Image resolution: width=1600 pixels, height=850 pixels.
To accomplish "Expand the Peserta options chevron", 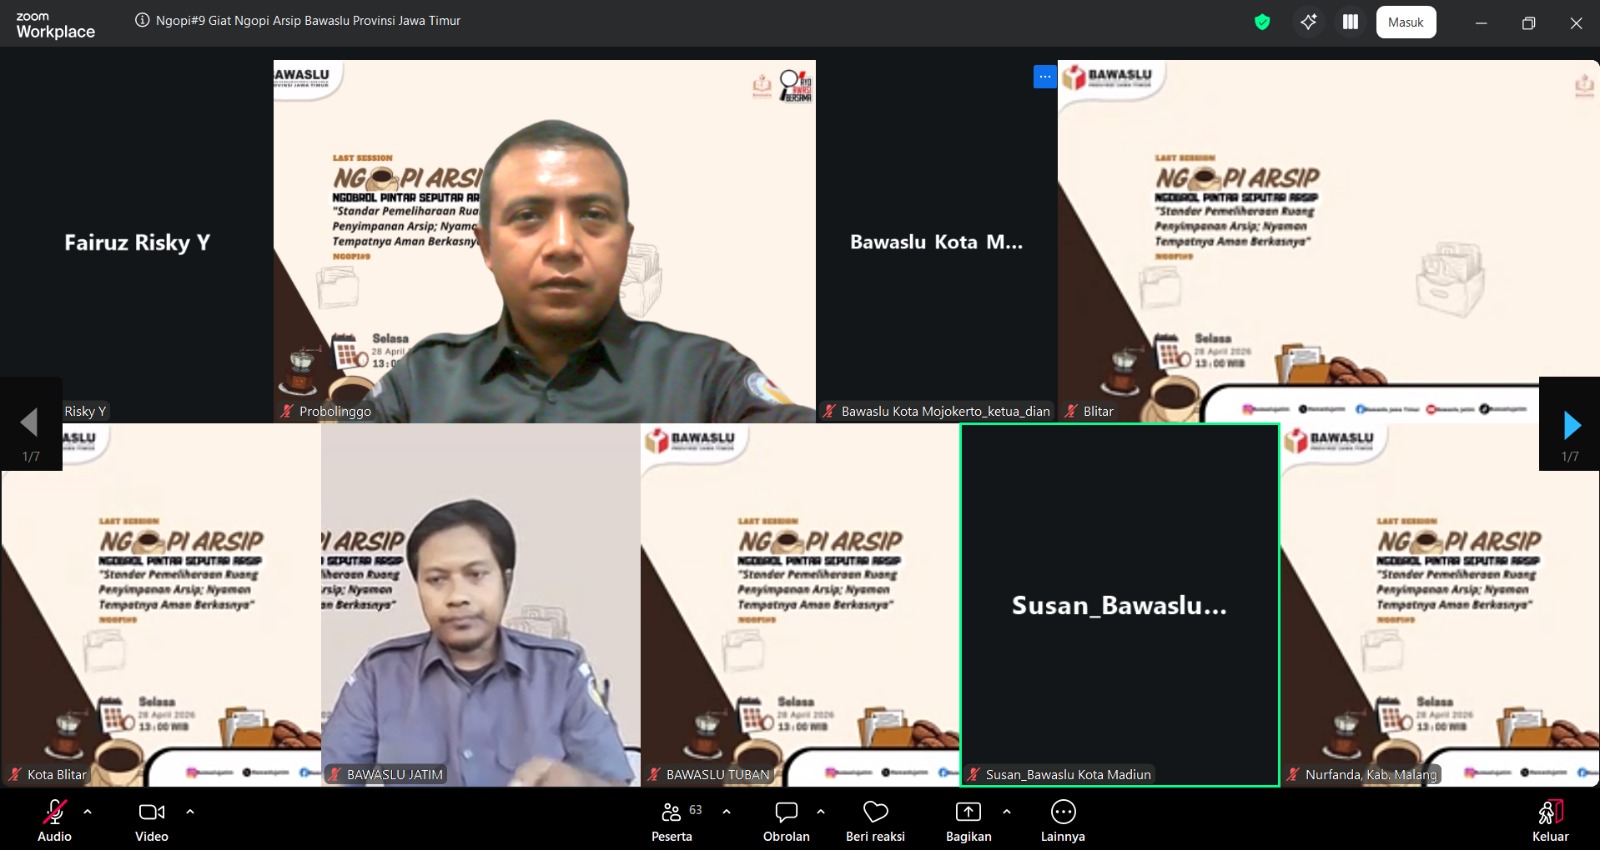I will [x=726, y=812].
